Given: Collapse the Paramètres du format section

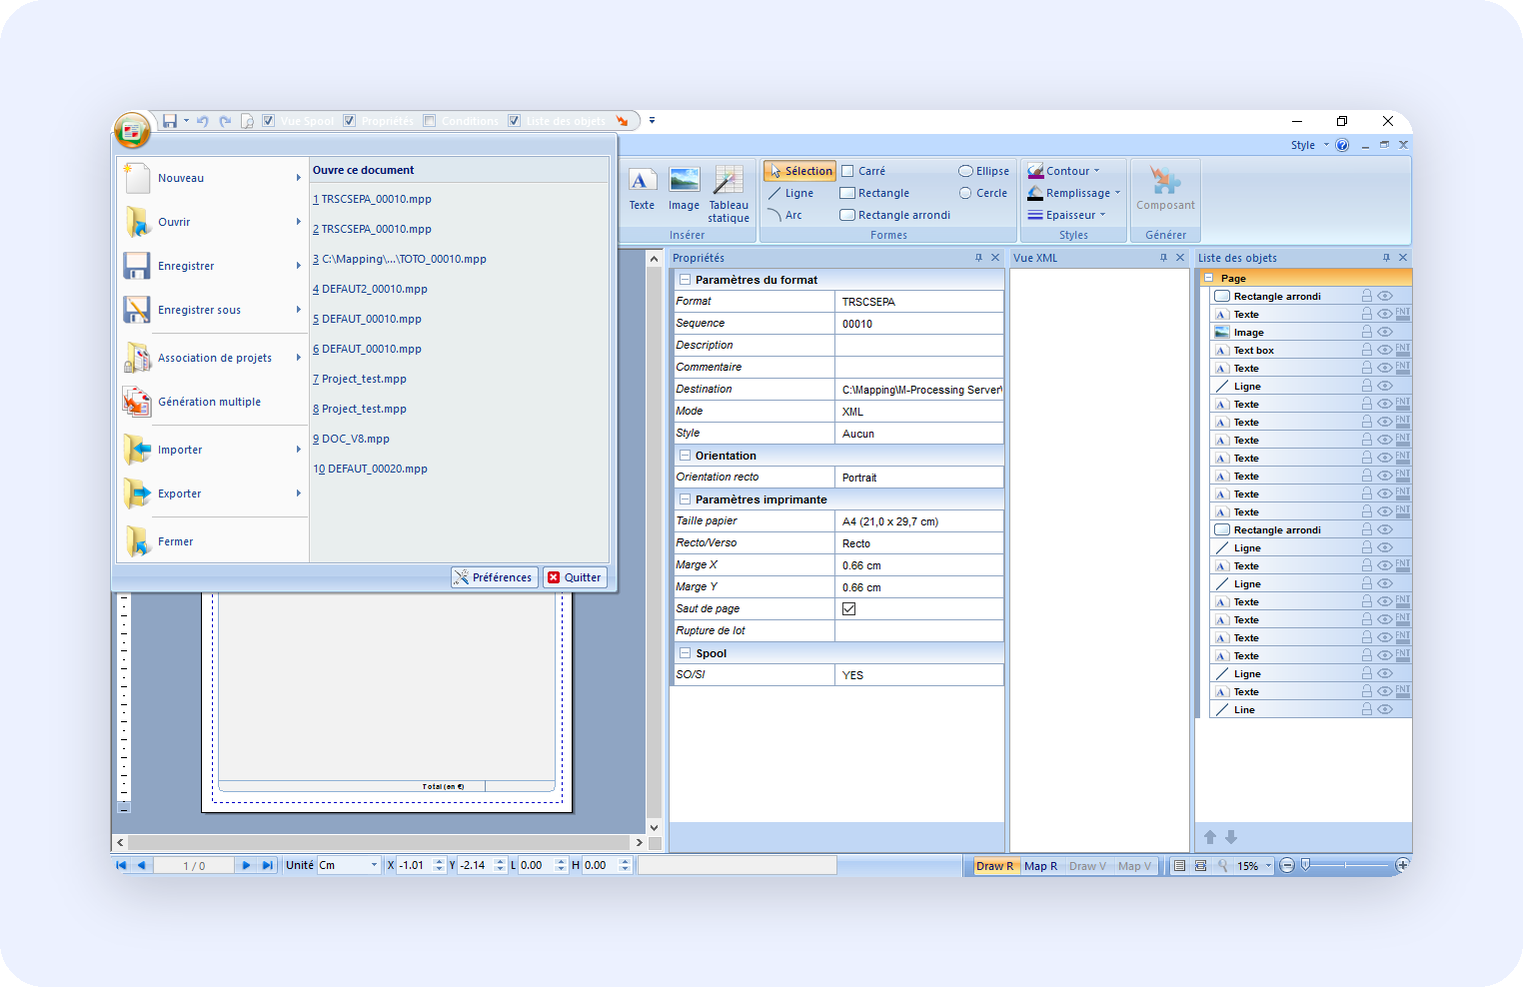Looking at the screenshot, I should pos(685,280).
